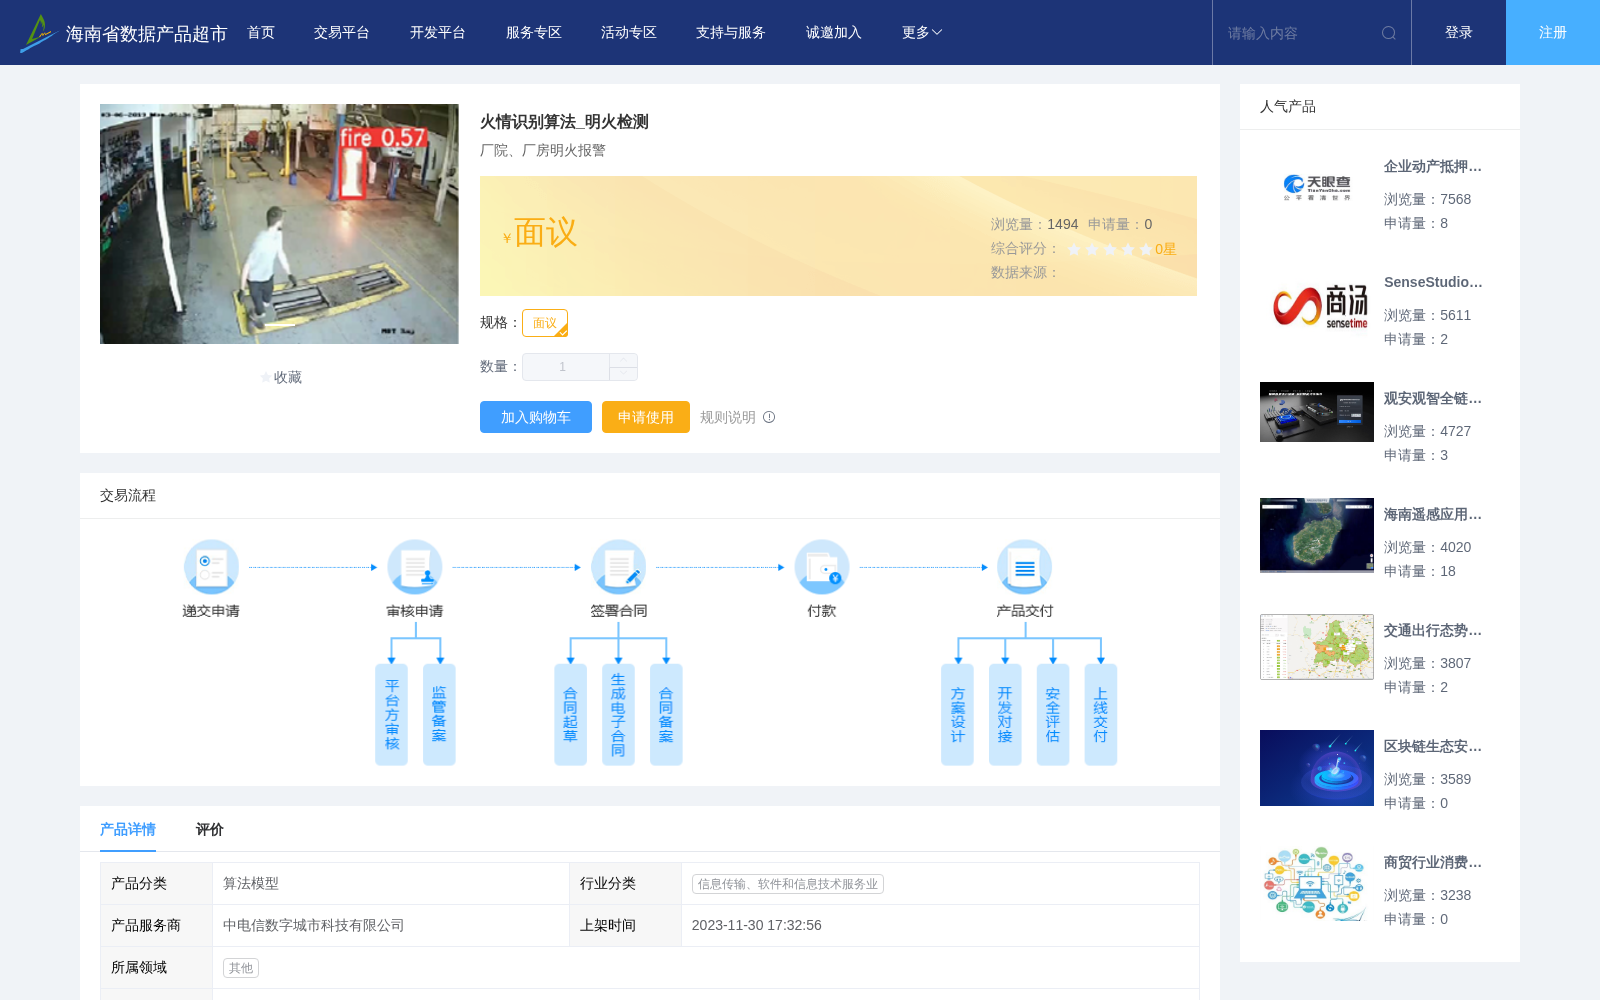This screenshot has height=1000, width=1600.
Task: Go to 服务专区 in navigation
Action: pos(534,33)
